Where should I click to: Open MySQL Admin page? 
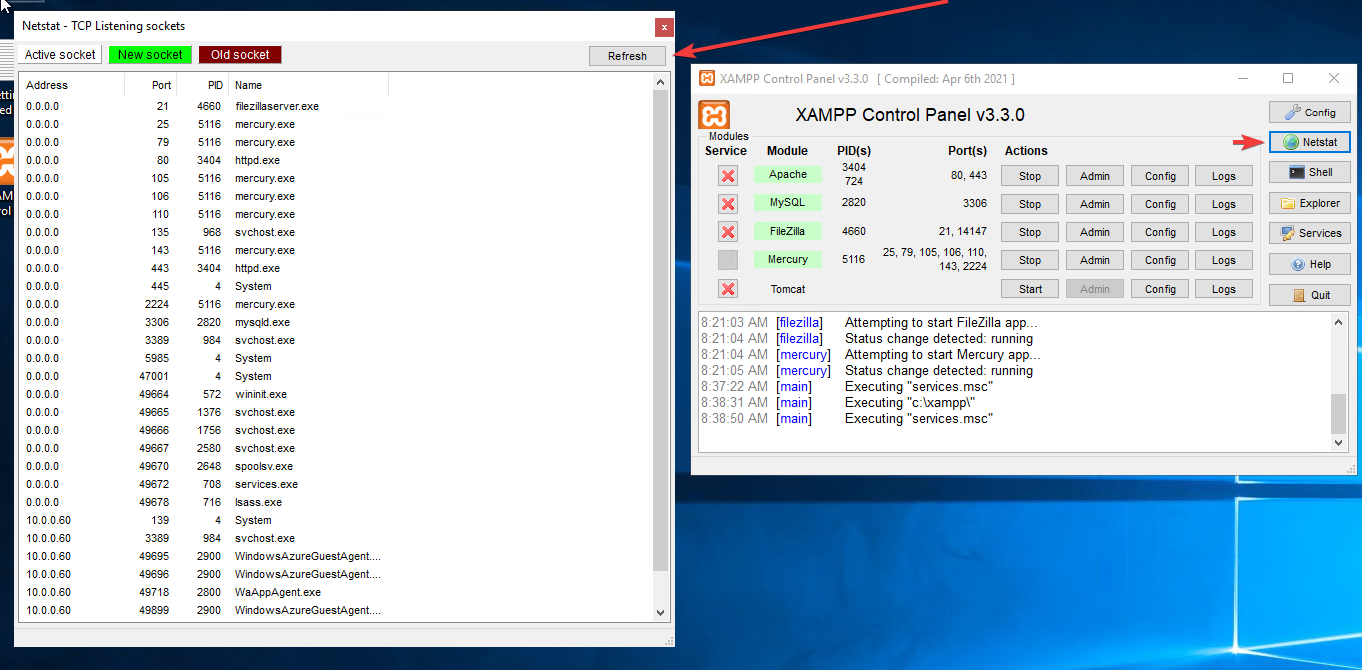click(1095, 204)
